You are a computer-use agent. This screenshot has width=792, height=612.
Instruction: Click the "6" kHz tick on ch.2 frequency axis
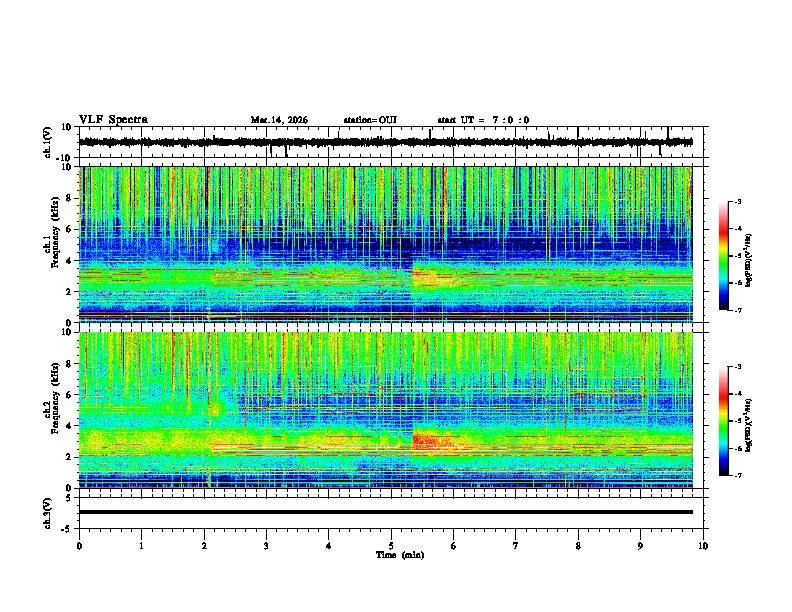(69, 394)
